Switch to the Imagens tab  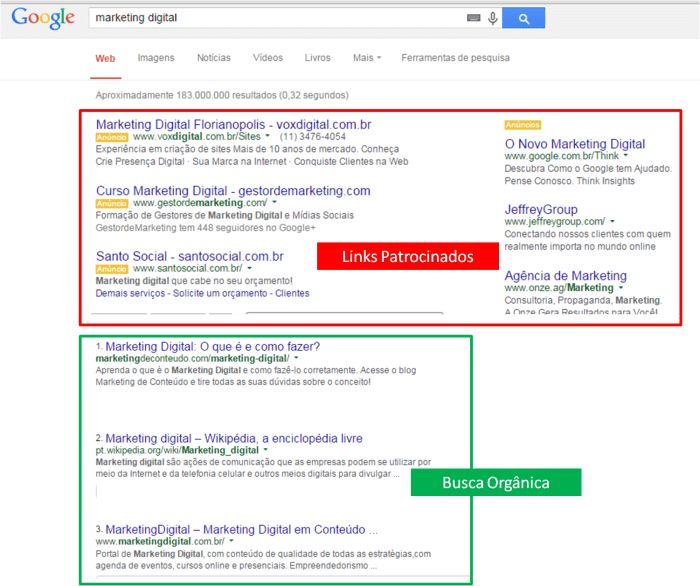click(156, 58)
